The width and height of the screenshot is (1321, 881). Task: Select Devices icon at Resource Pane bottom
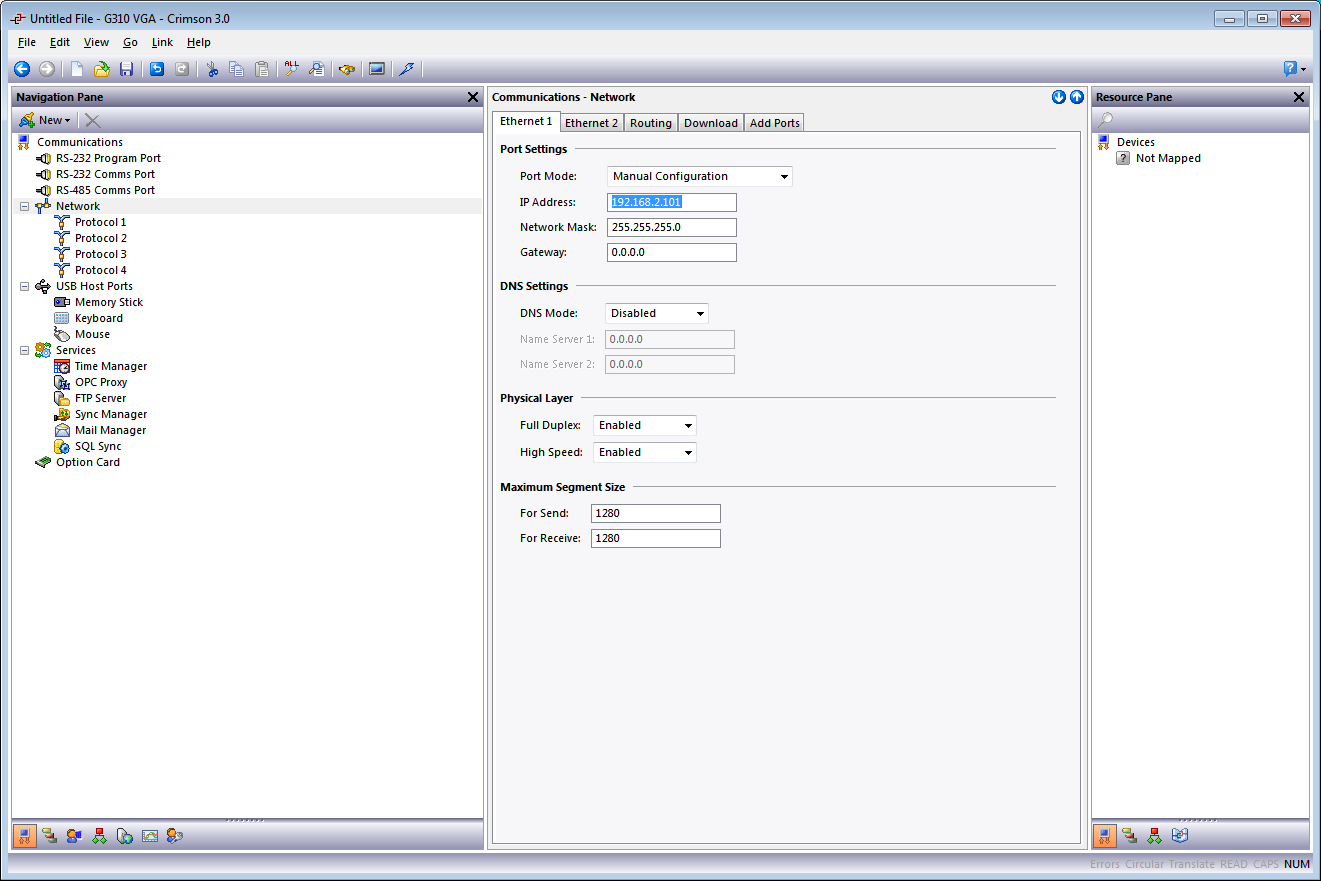point(1105,836)
